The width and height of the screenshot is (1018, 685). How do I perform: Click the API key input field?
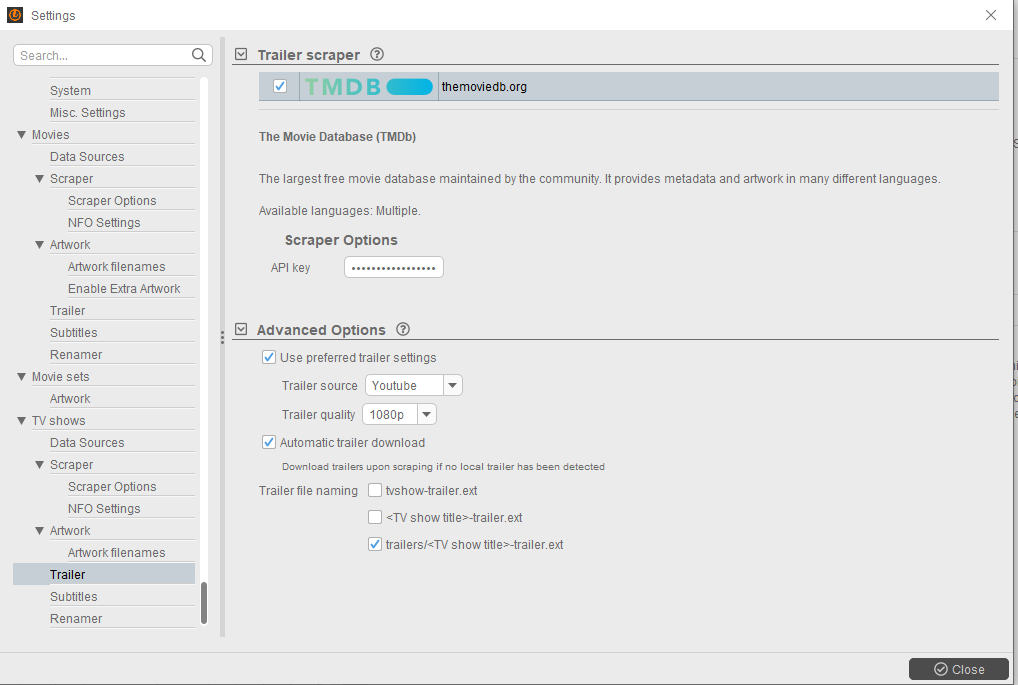(393, 268)
